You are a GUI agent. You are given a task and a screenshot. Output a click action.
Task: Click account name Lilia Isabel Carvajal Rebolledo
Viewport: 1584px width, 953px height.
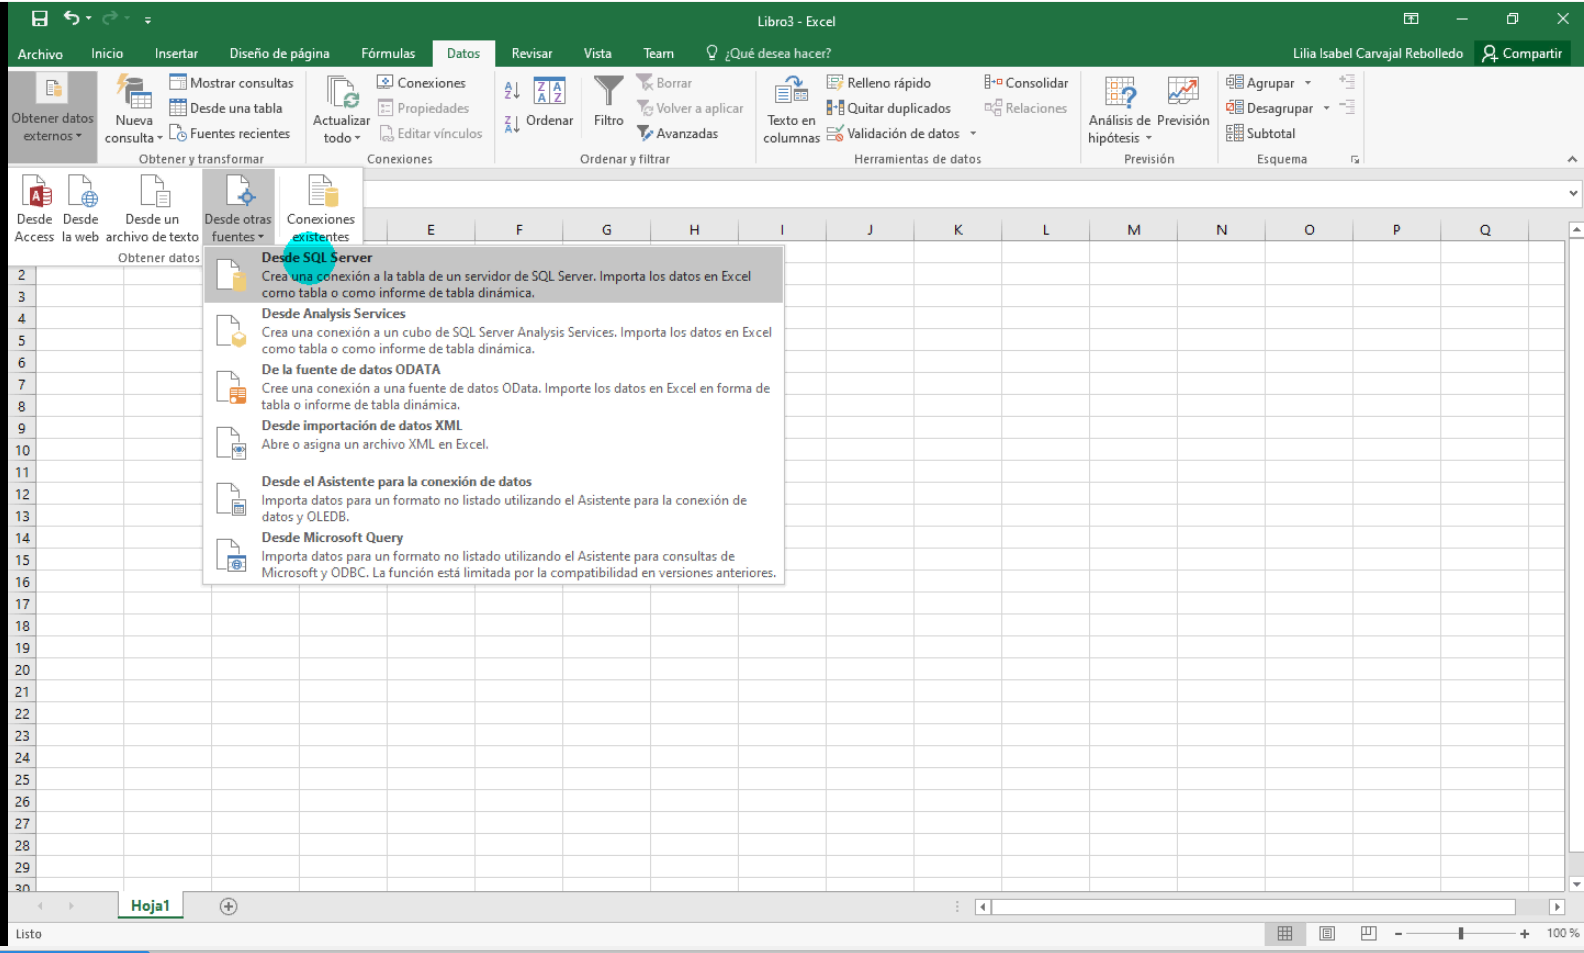tap(1377, 54)
